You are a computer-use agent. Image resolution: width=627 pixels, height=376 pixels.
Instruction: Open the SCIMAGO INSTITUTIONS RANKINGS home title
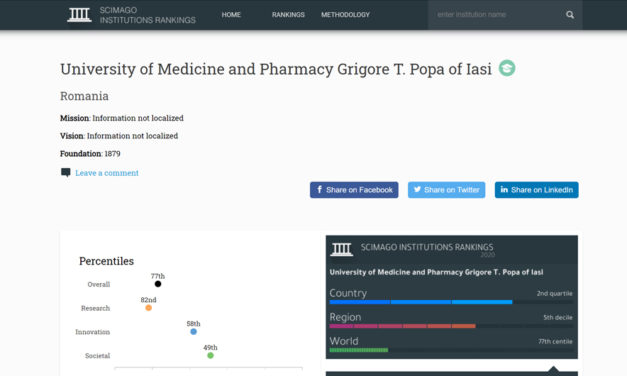[x=148, y=15]
